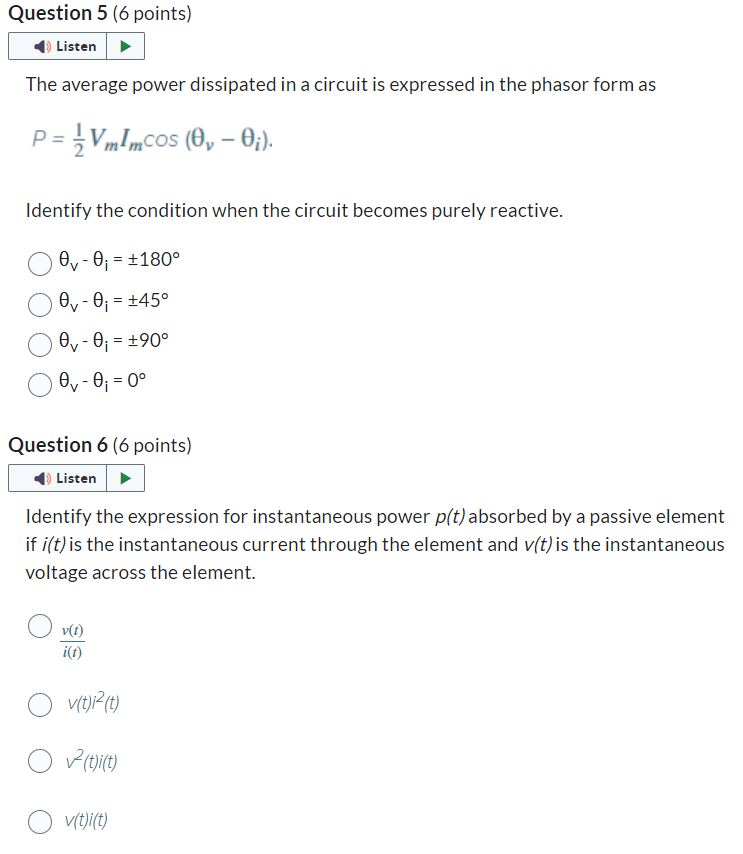Select the θv - θi = ±90° option
Screen dimensions: 743x854
point(40,343)
